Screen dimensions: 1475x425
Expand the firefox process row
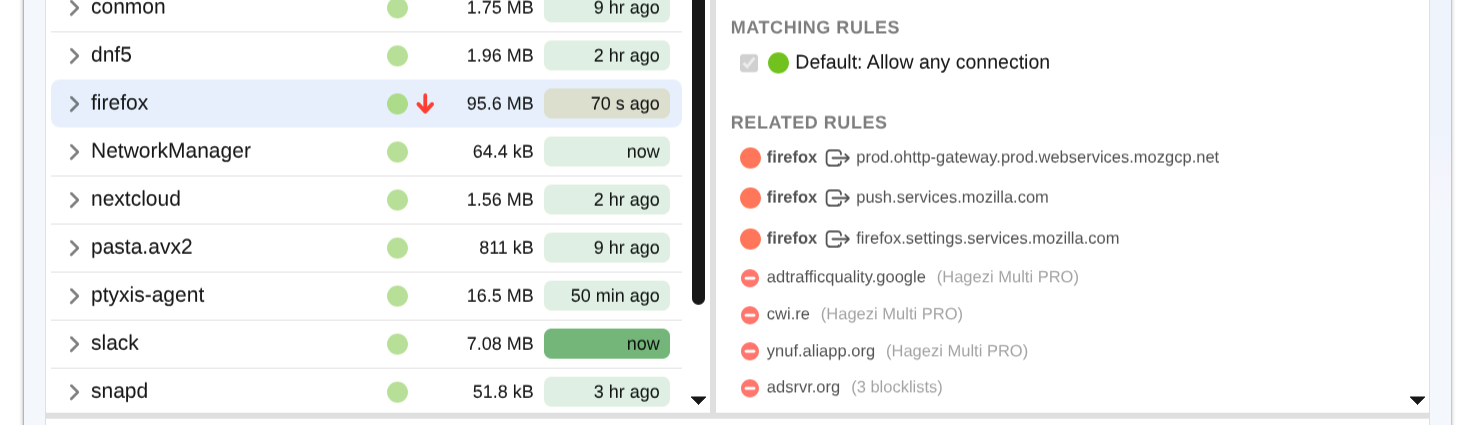pos(73,103)
